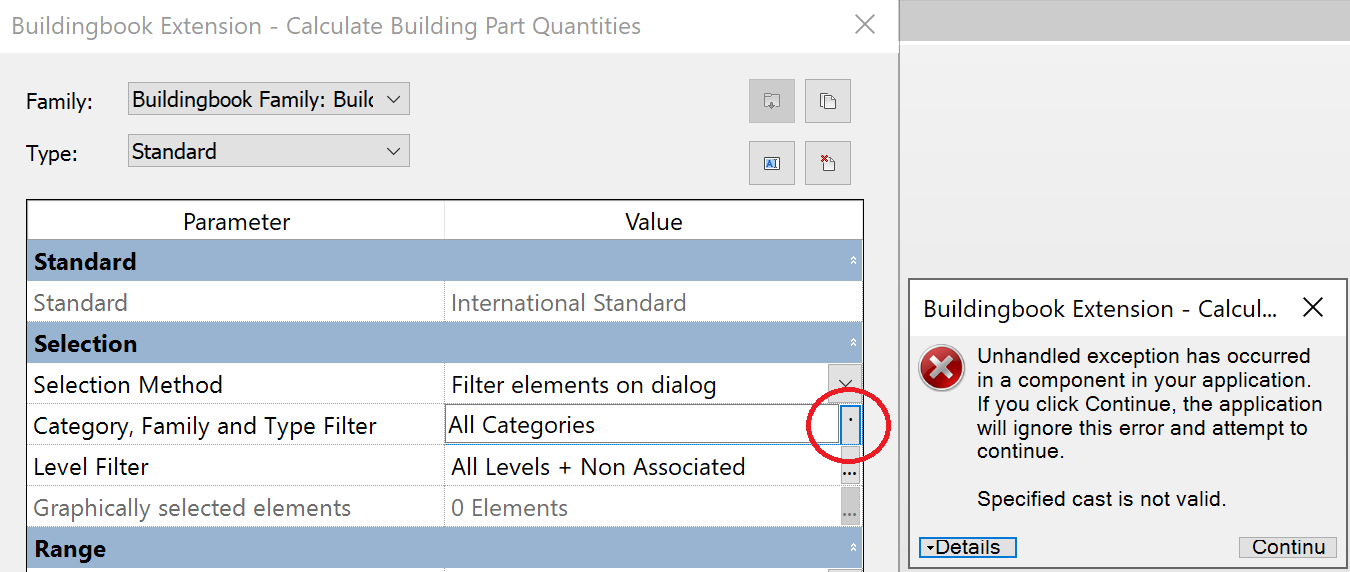This screenshot has height=572, width=1350.
Task: Collapse the Range section group
Action: (853, 549)
